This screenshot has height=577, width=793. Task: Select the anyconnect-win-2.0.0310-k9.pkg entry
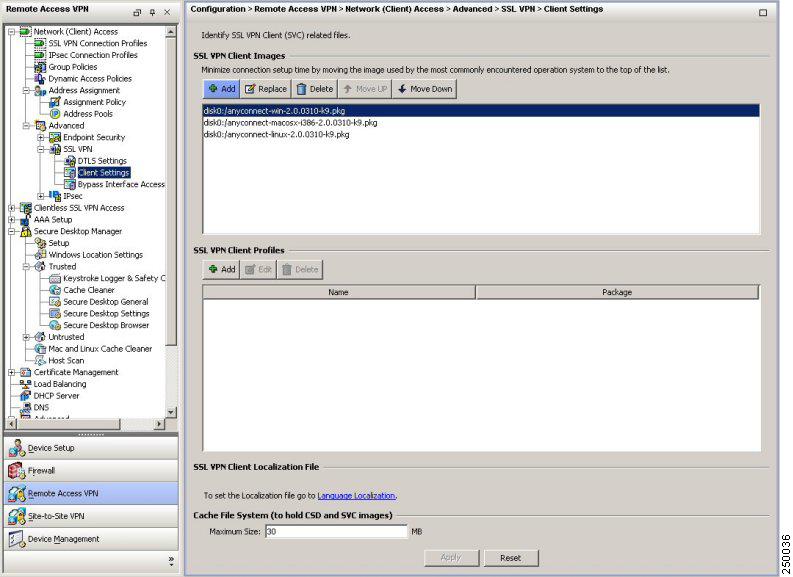[x=481, y=111]
